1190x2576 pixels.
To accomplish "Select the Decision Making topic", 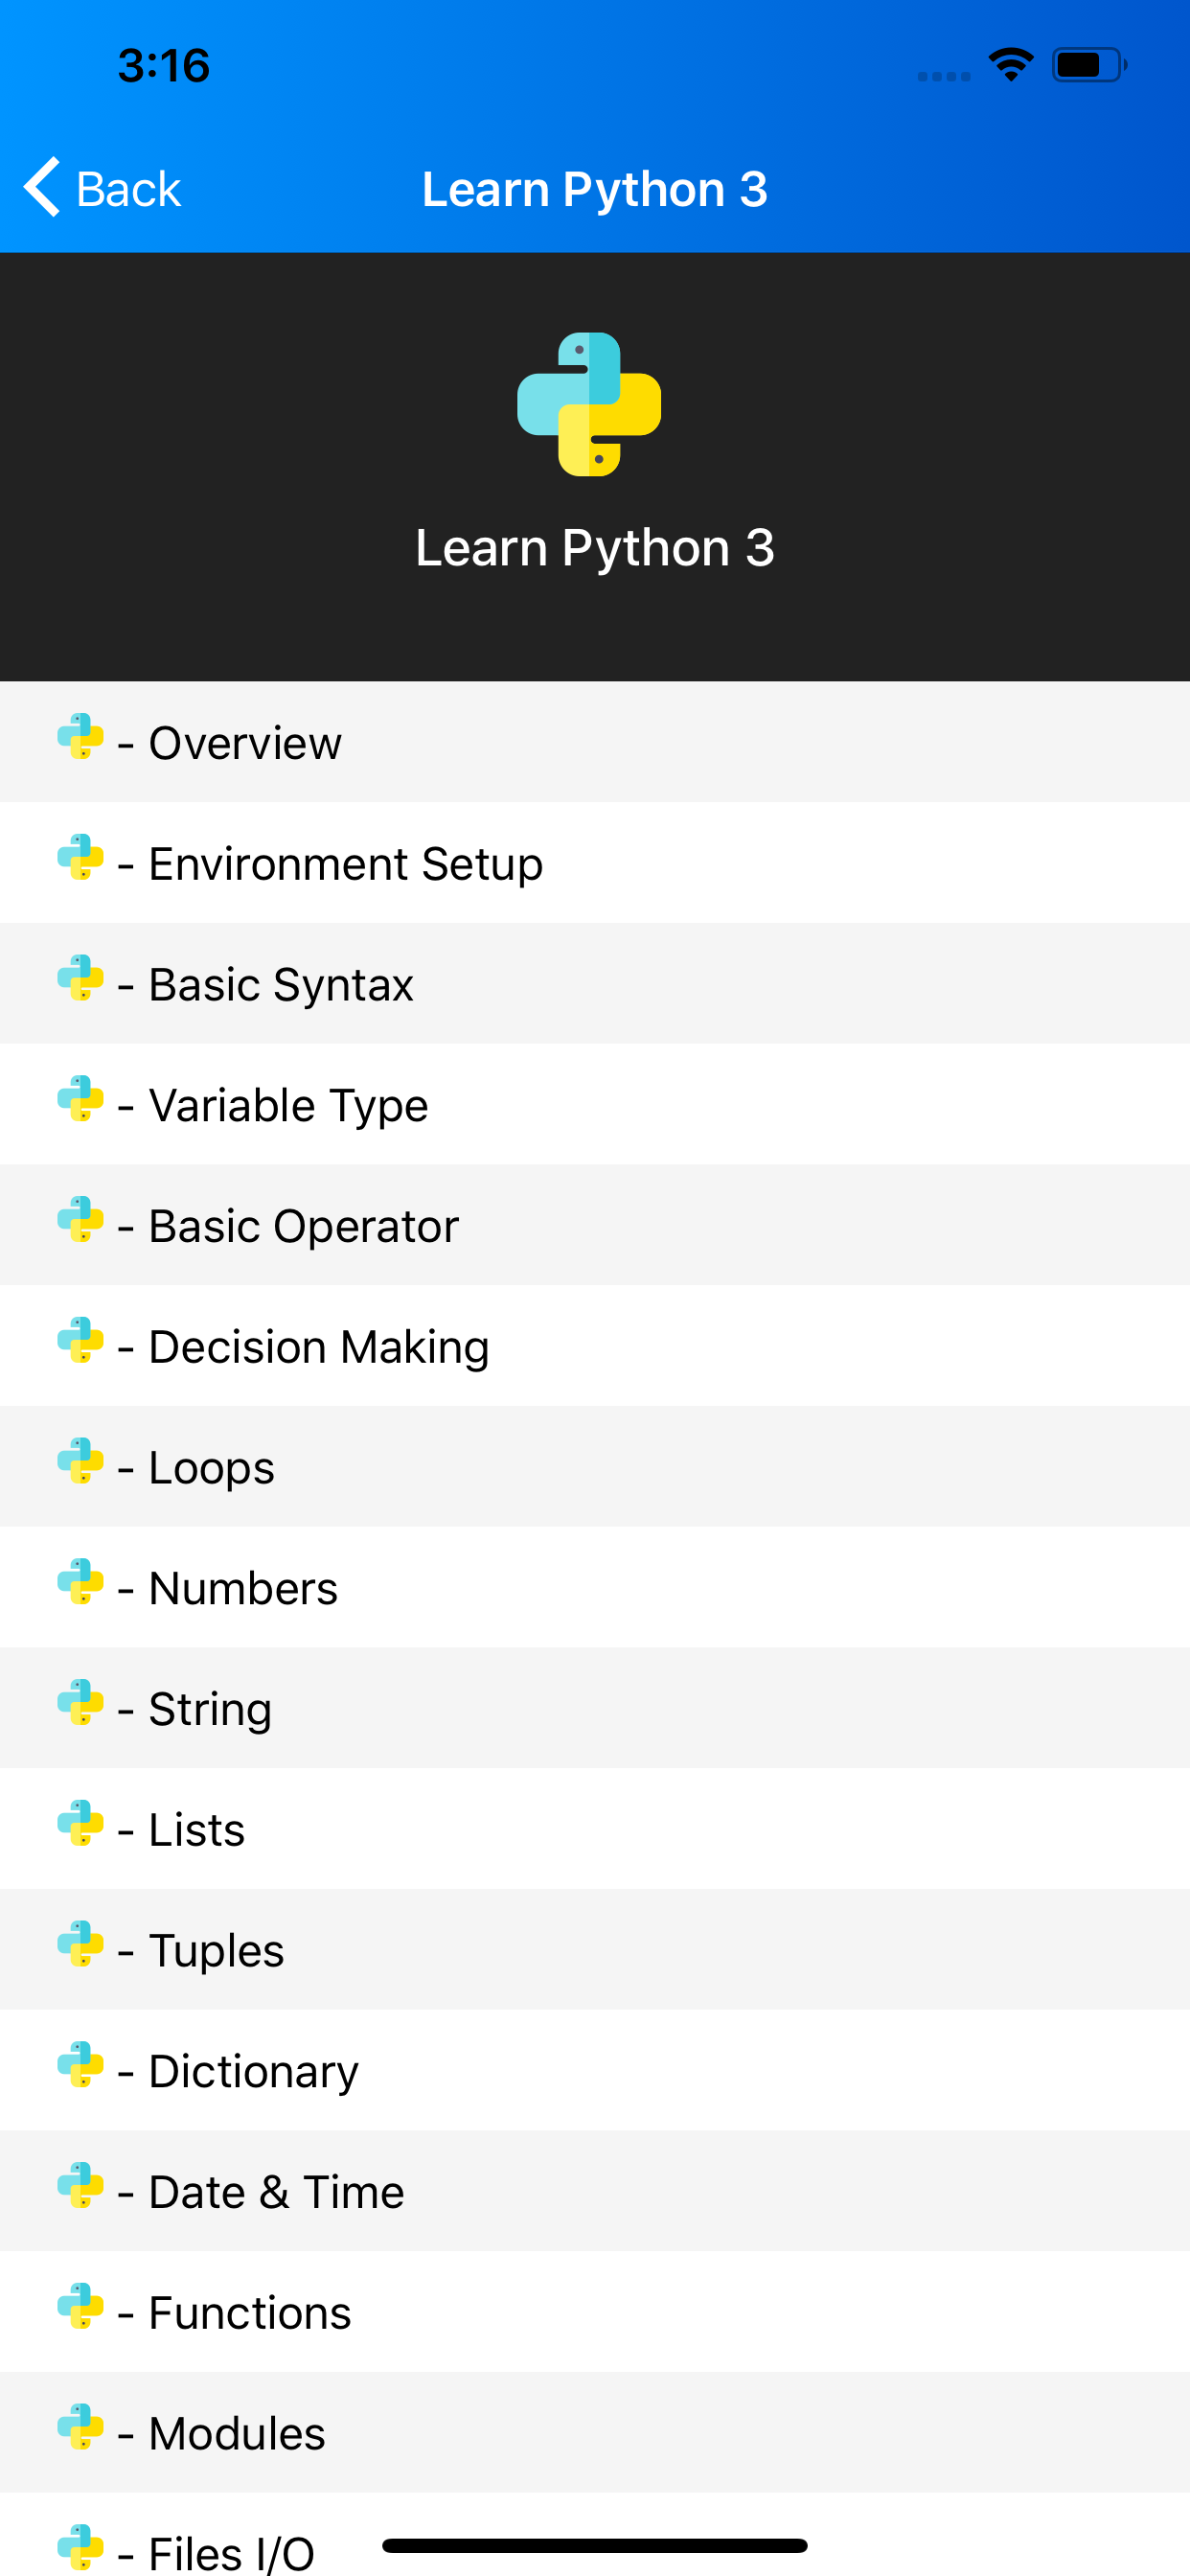I will pyautogui.click(x=318, y=1345).
